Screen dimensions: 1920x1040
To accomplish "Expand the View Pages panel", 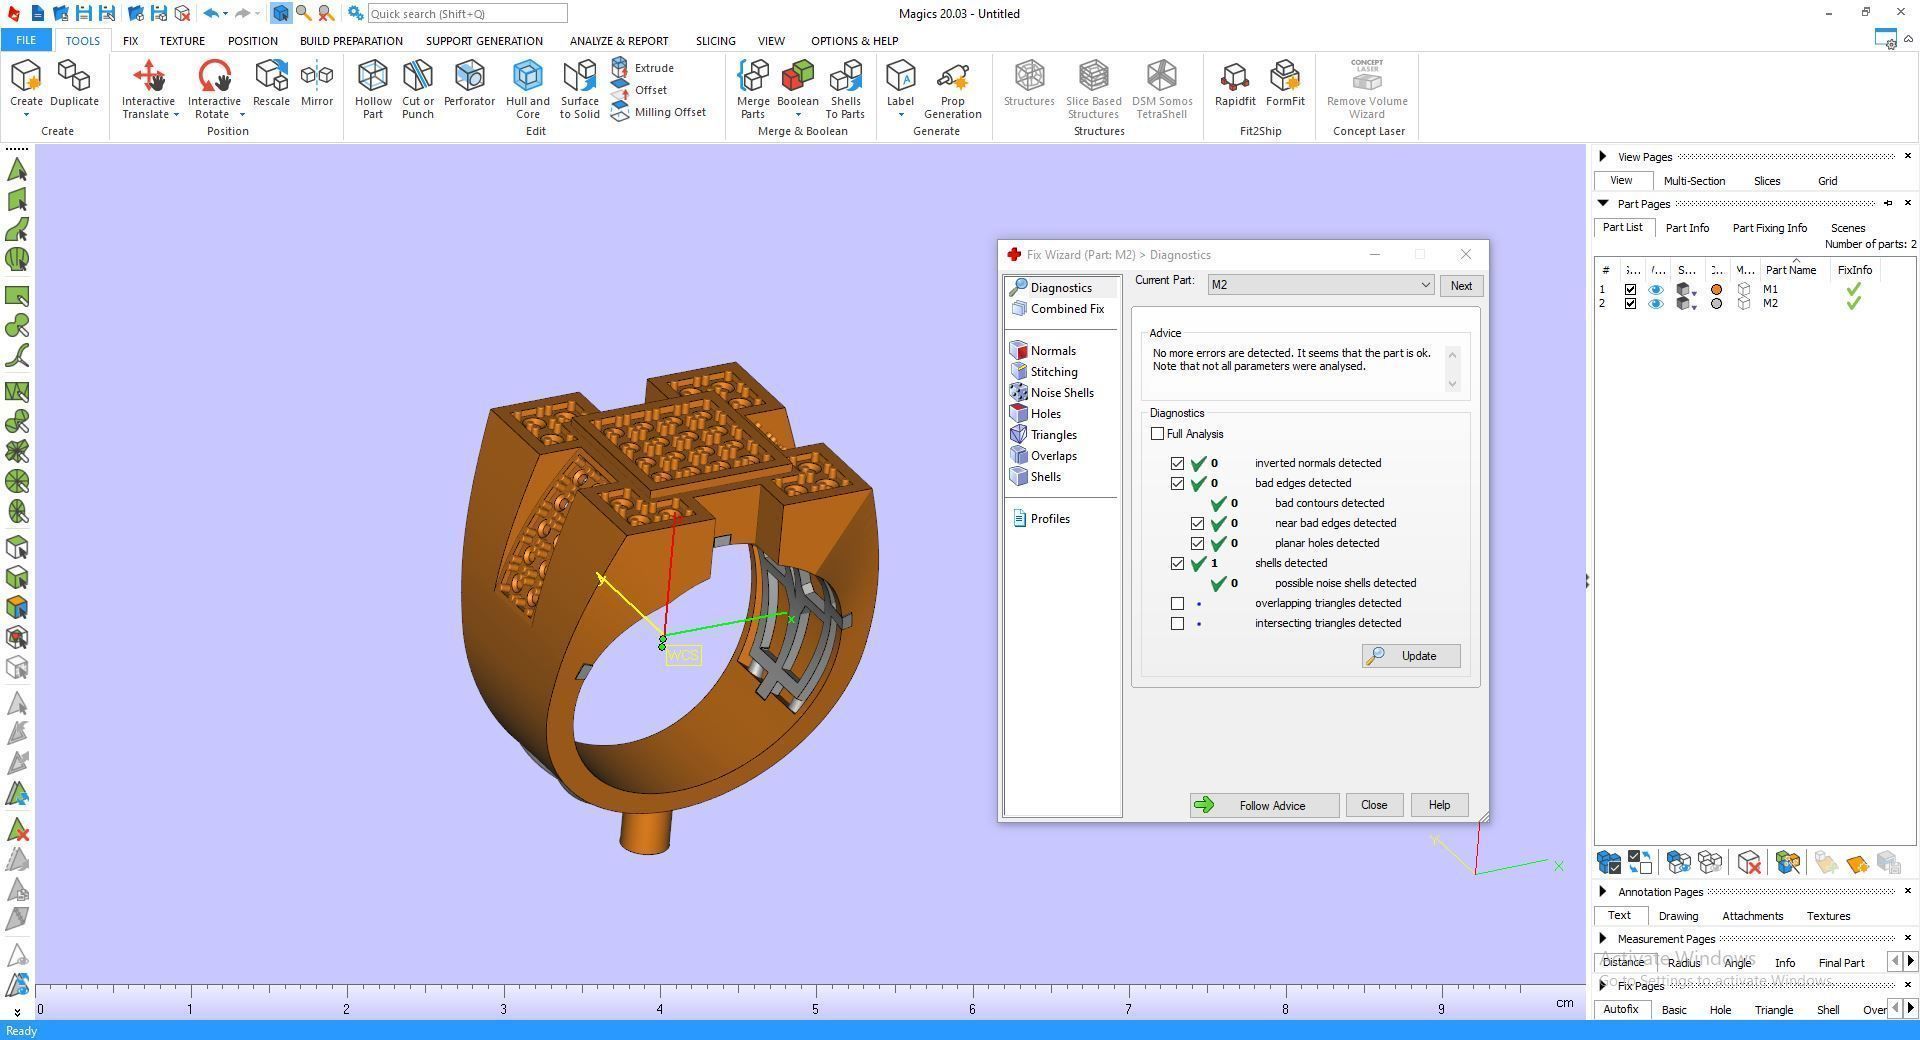I will click(1603, 156).
